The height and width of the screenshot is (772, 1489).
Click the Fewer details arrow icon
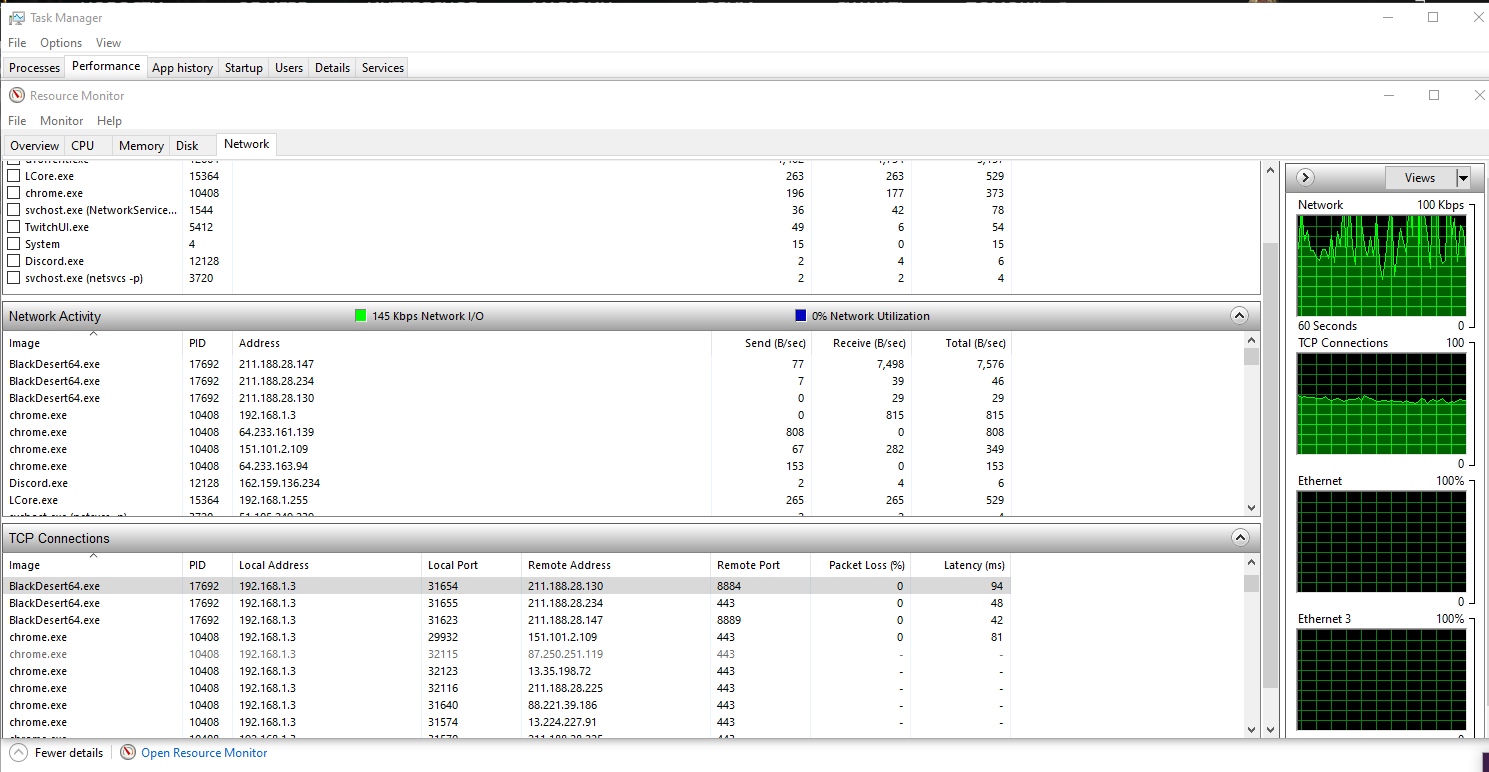[x=18, y=752]
